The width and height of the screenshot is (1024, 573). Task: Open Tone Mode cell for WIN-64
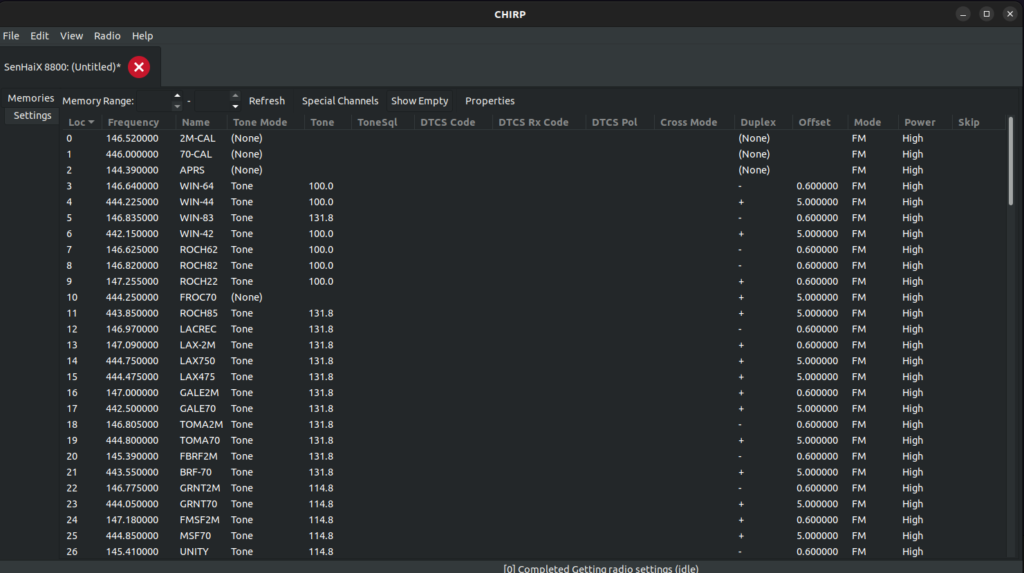tap(242, 186)
